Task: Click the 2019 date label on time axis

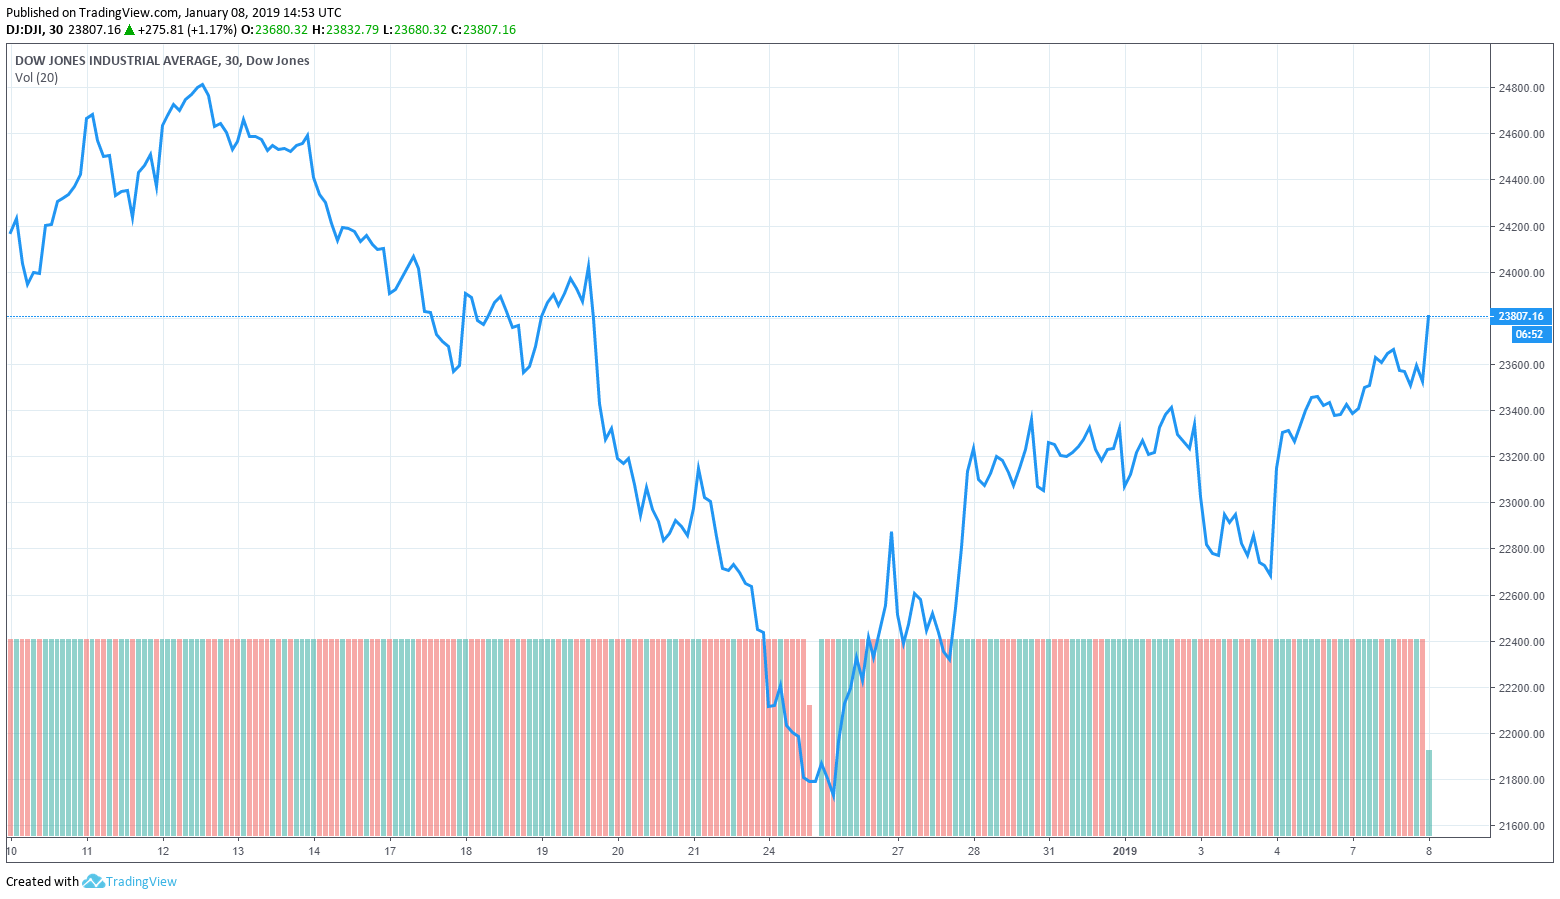Action: (x=1125, y=851)
